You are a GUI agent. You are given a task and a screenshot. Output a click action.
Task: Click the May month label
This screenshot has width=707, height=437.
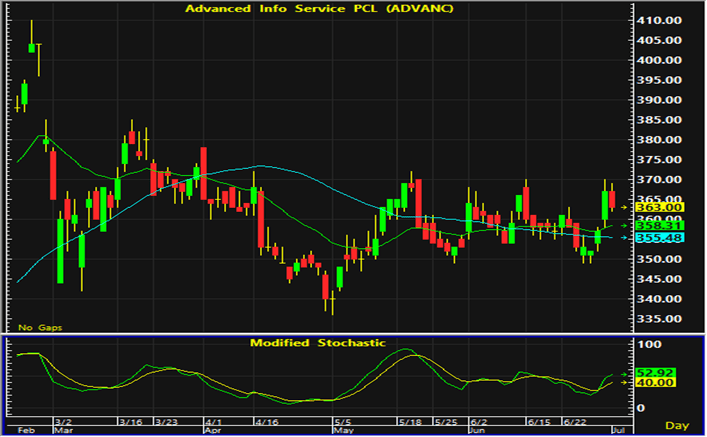coord(343,430)
